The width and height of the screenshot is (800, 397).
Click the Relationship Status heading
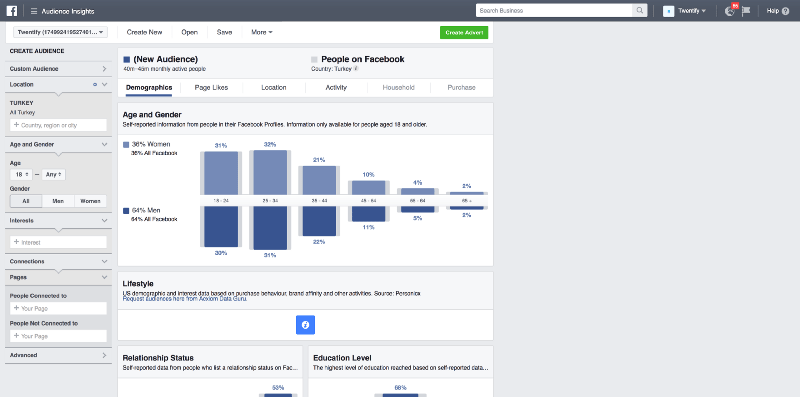(158, 358)
